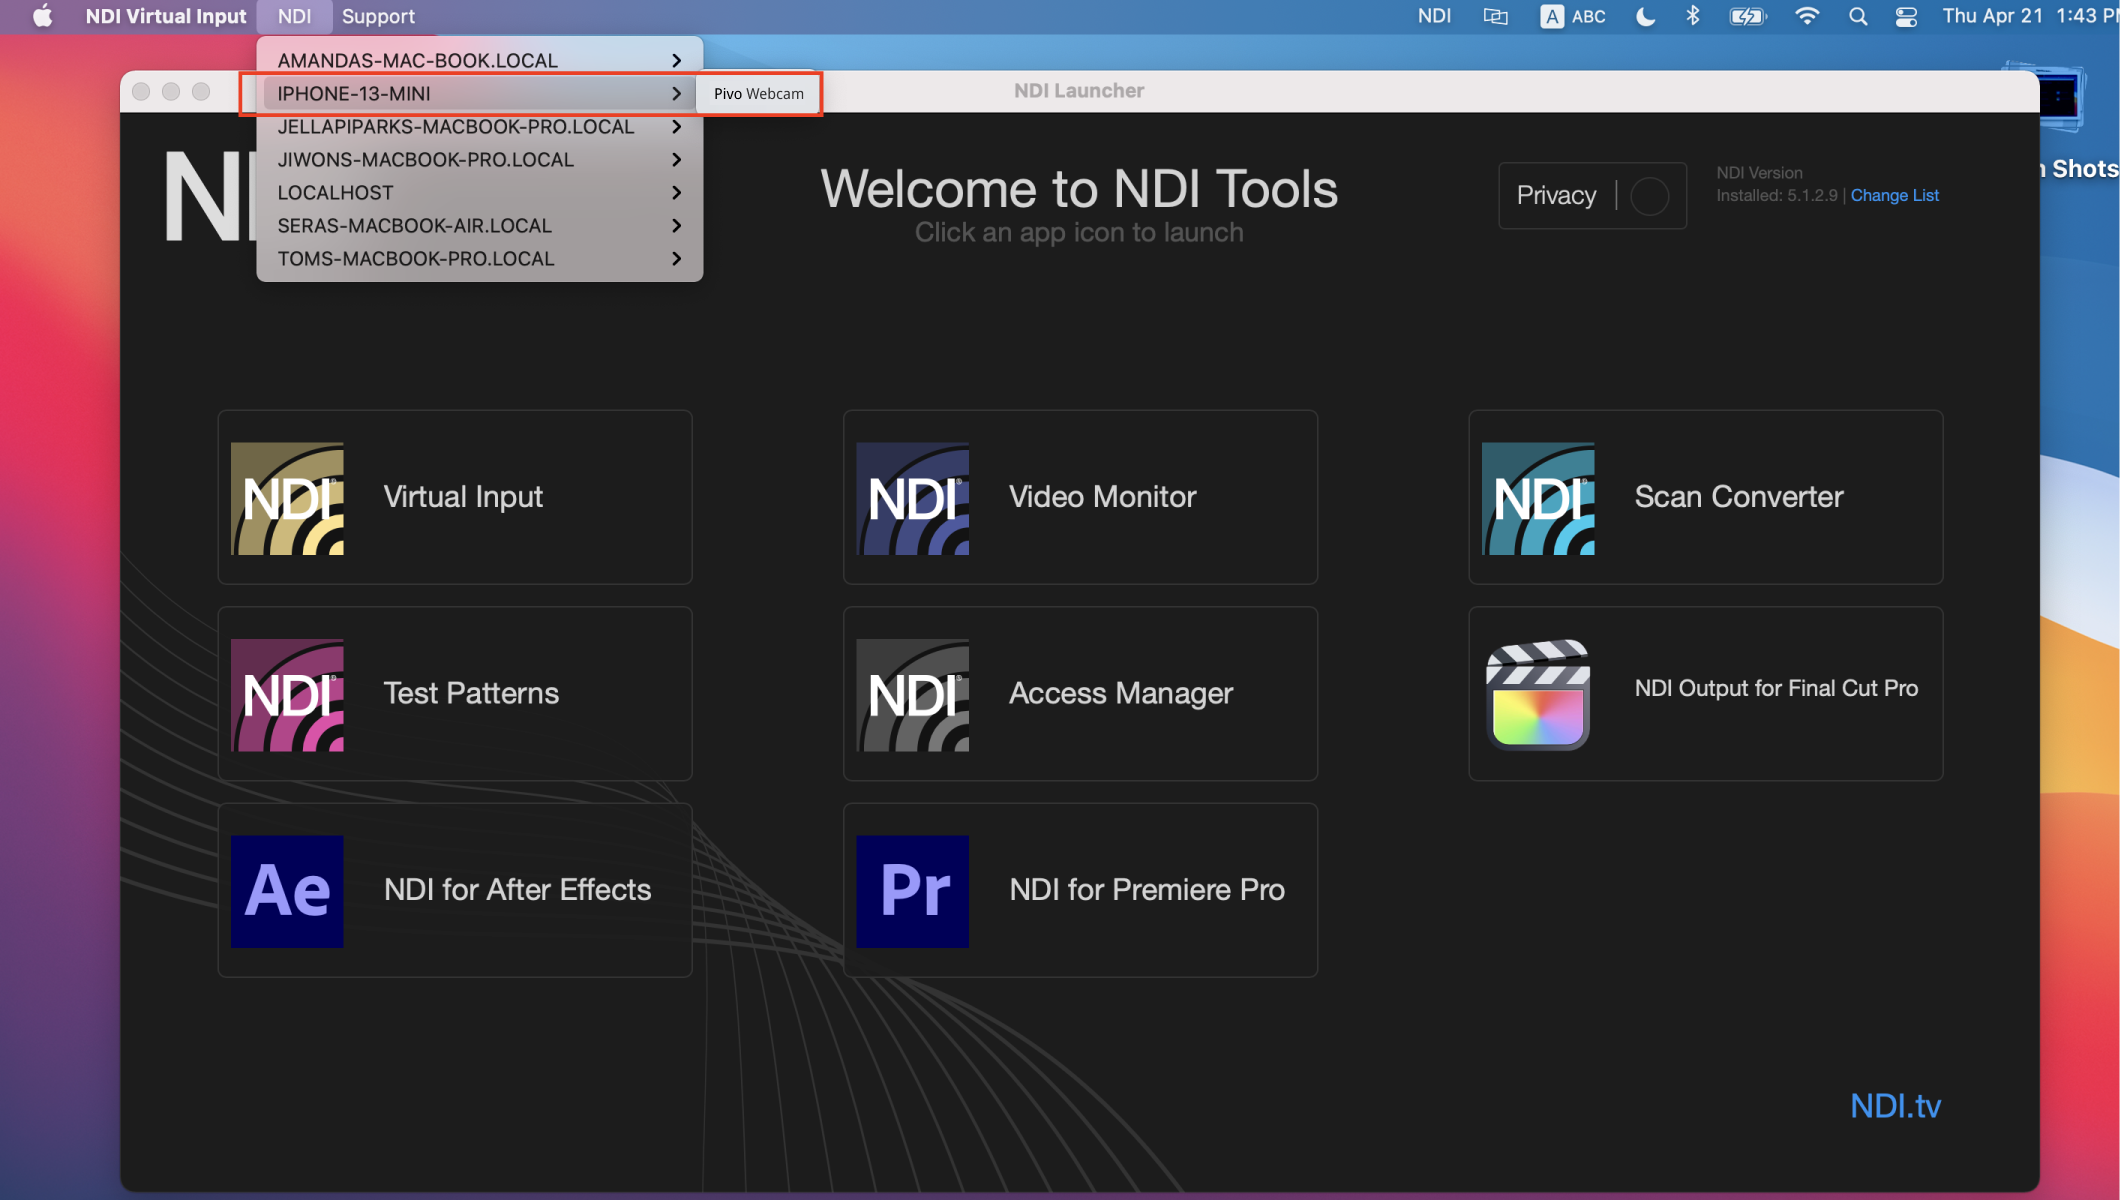Open the Wi-Fi menu bar icon

click(x=1806, y=16)
